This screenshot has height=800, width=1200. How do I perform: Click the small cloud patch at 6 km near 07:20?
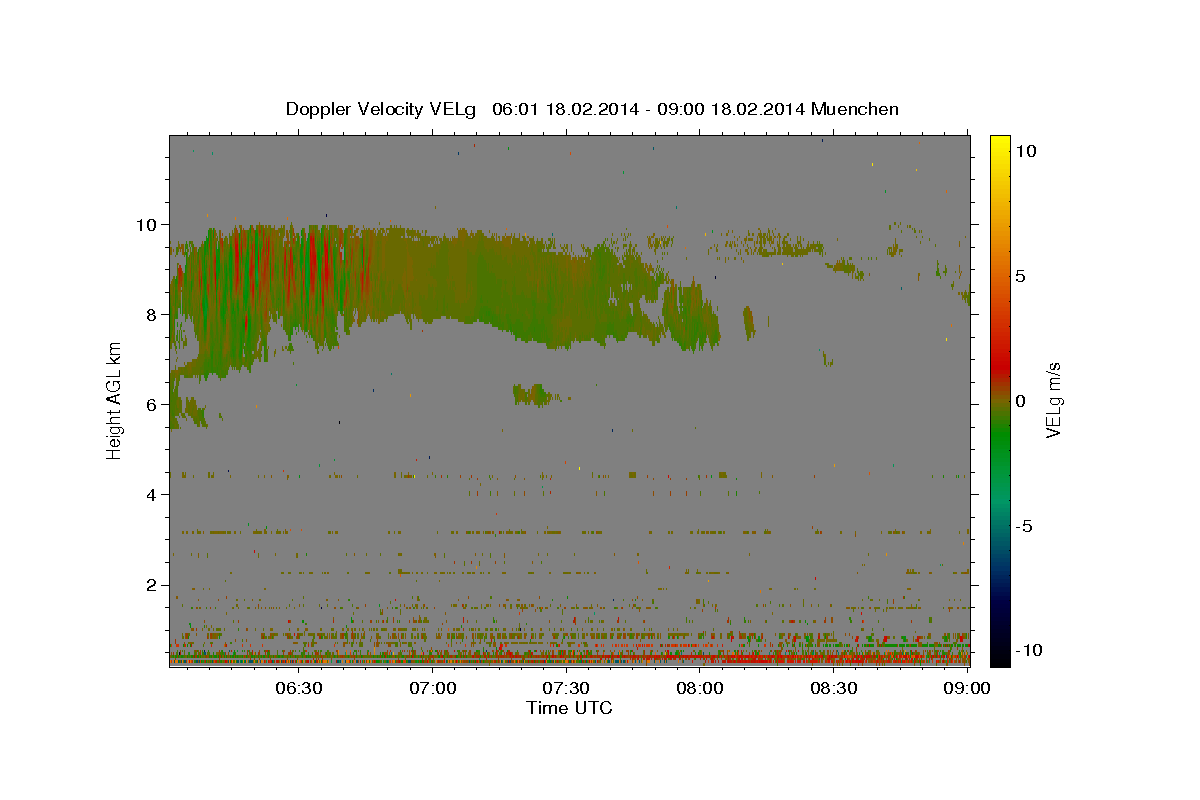[532, 394]
